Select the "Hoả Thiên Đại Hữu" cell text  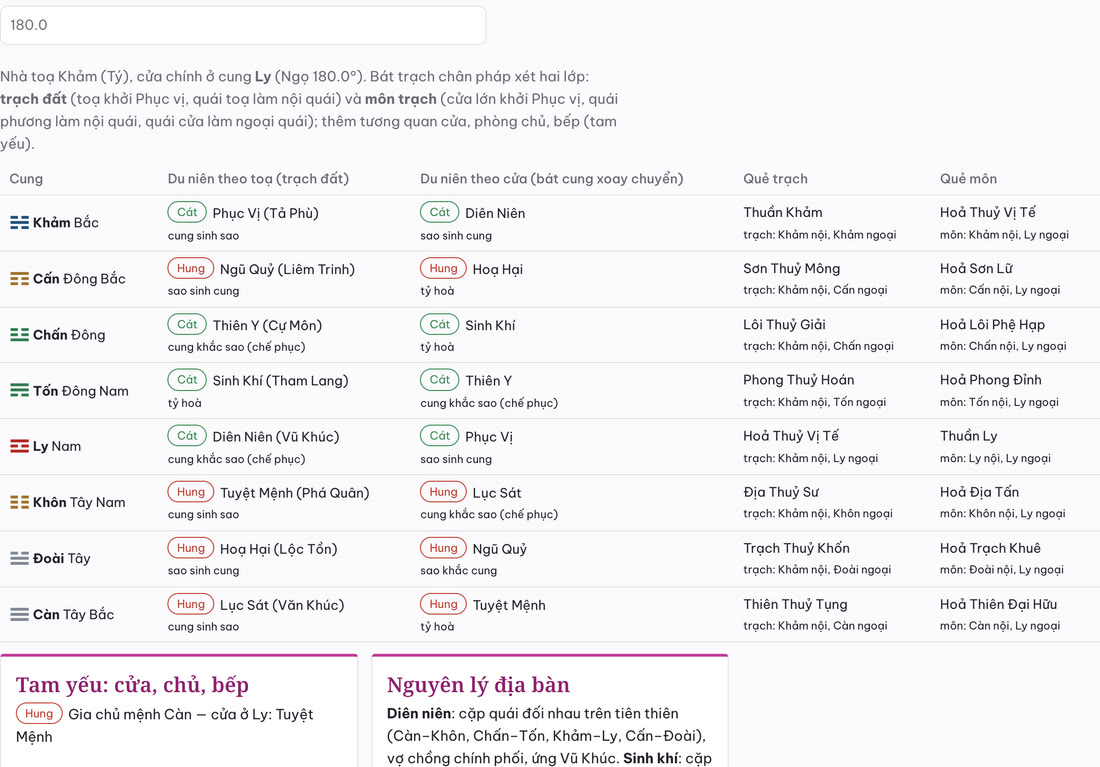click(998, 605)
